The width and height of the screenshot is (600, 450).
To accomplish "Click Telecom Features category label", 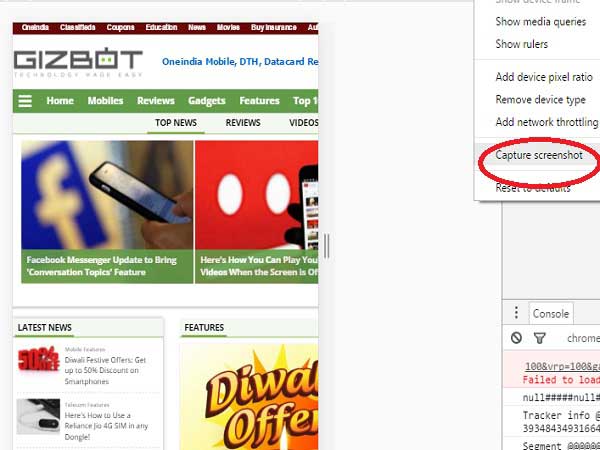I will point(87,405).
